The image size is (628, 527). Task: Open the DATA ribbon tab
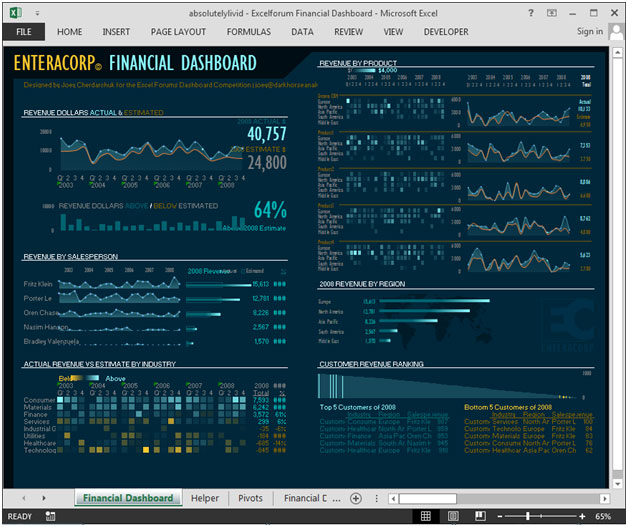(x=302, y=32)
